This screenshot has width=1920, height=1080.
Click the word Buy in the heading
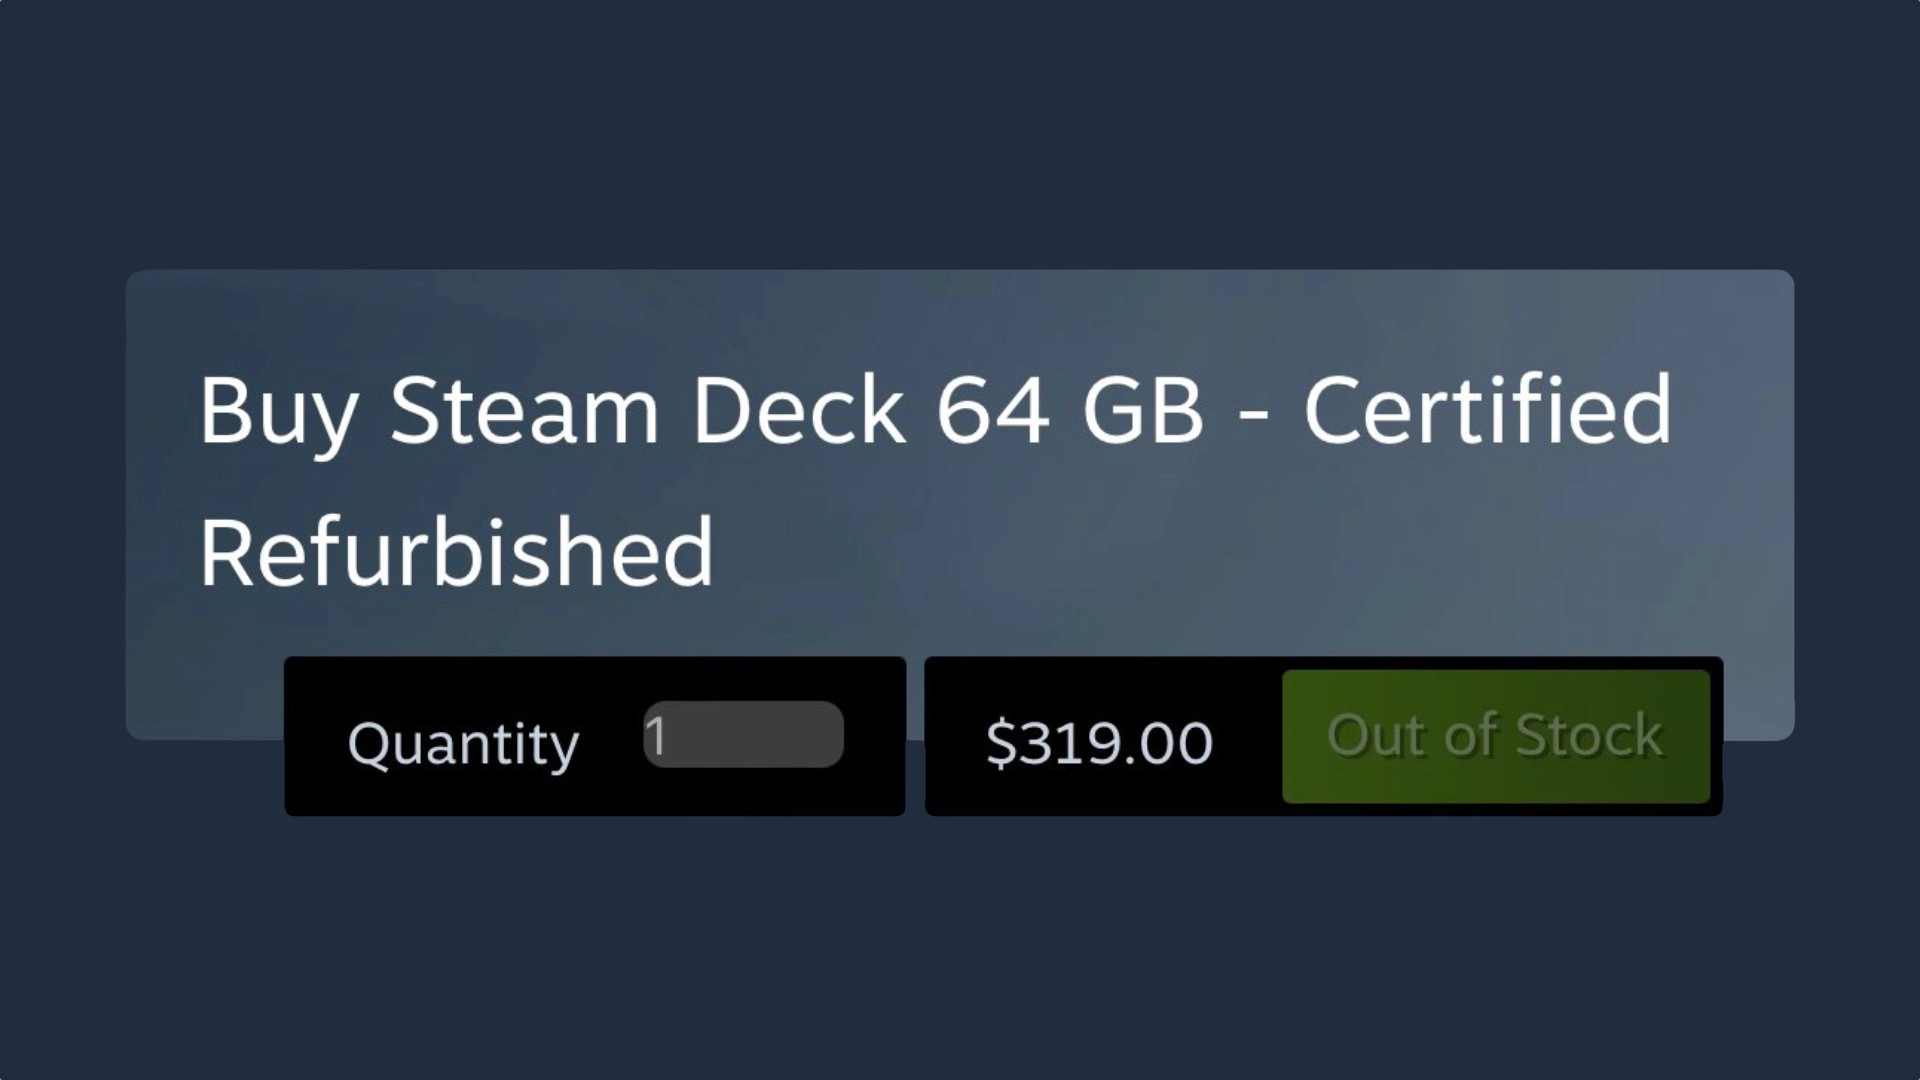tap(278, 412)
